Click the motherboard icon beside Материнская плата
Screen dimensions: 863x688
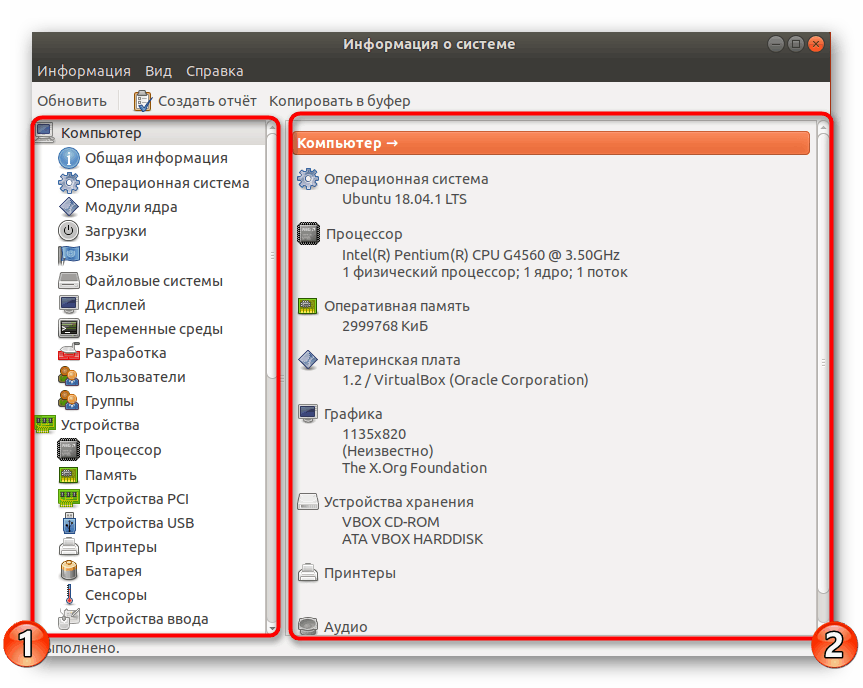(x=308, y=360)
